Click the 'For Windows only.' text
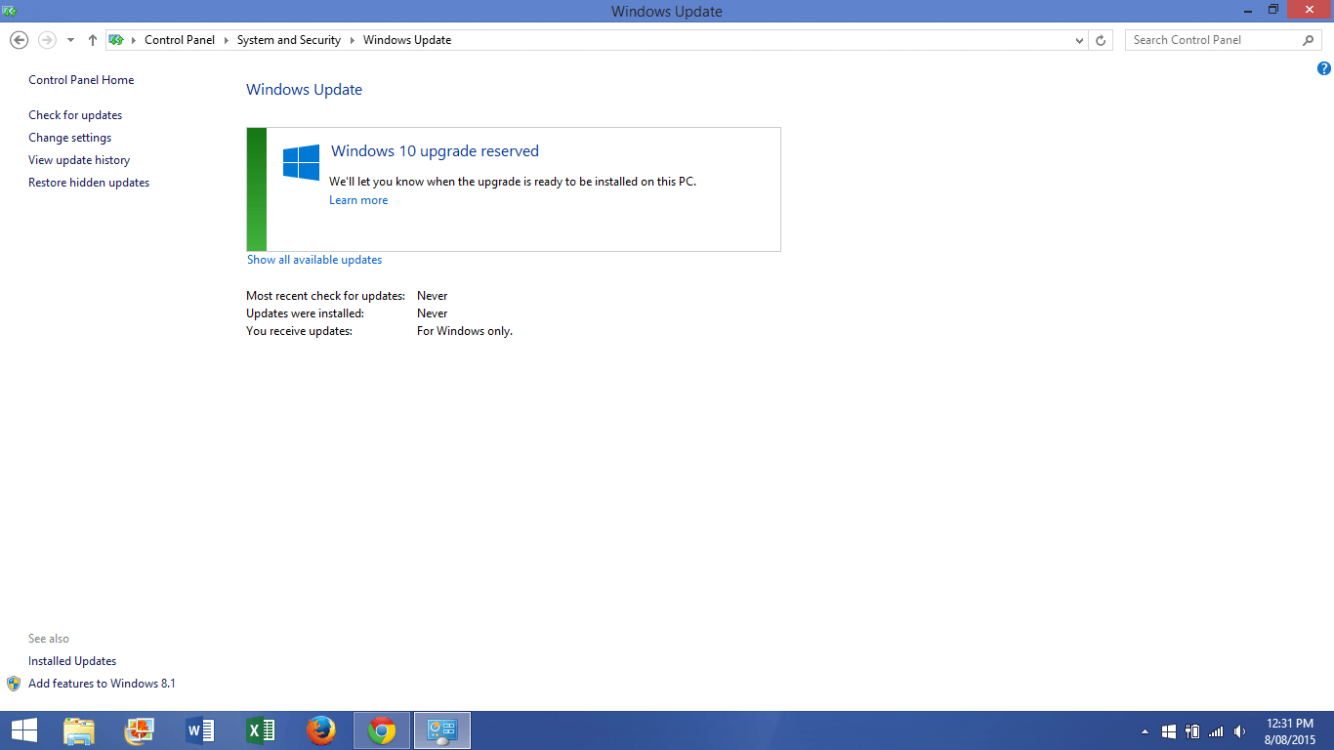1334x750 pixels. (465, 331)
